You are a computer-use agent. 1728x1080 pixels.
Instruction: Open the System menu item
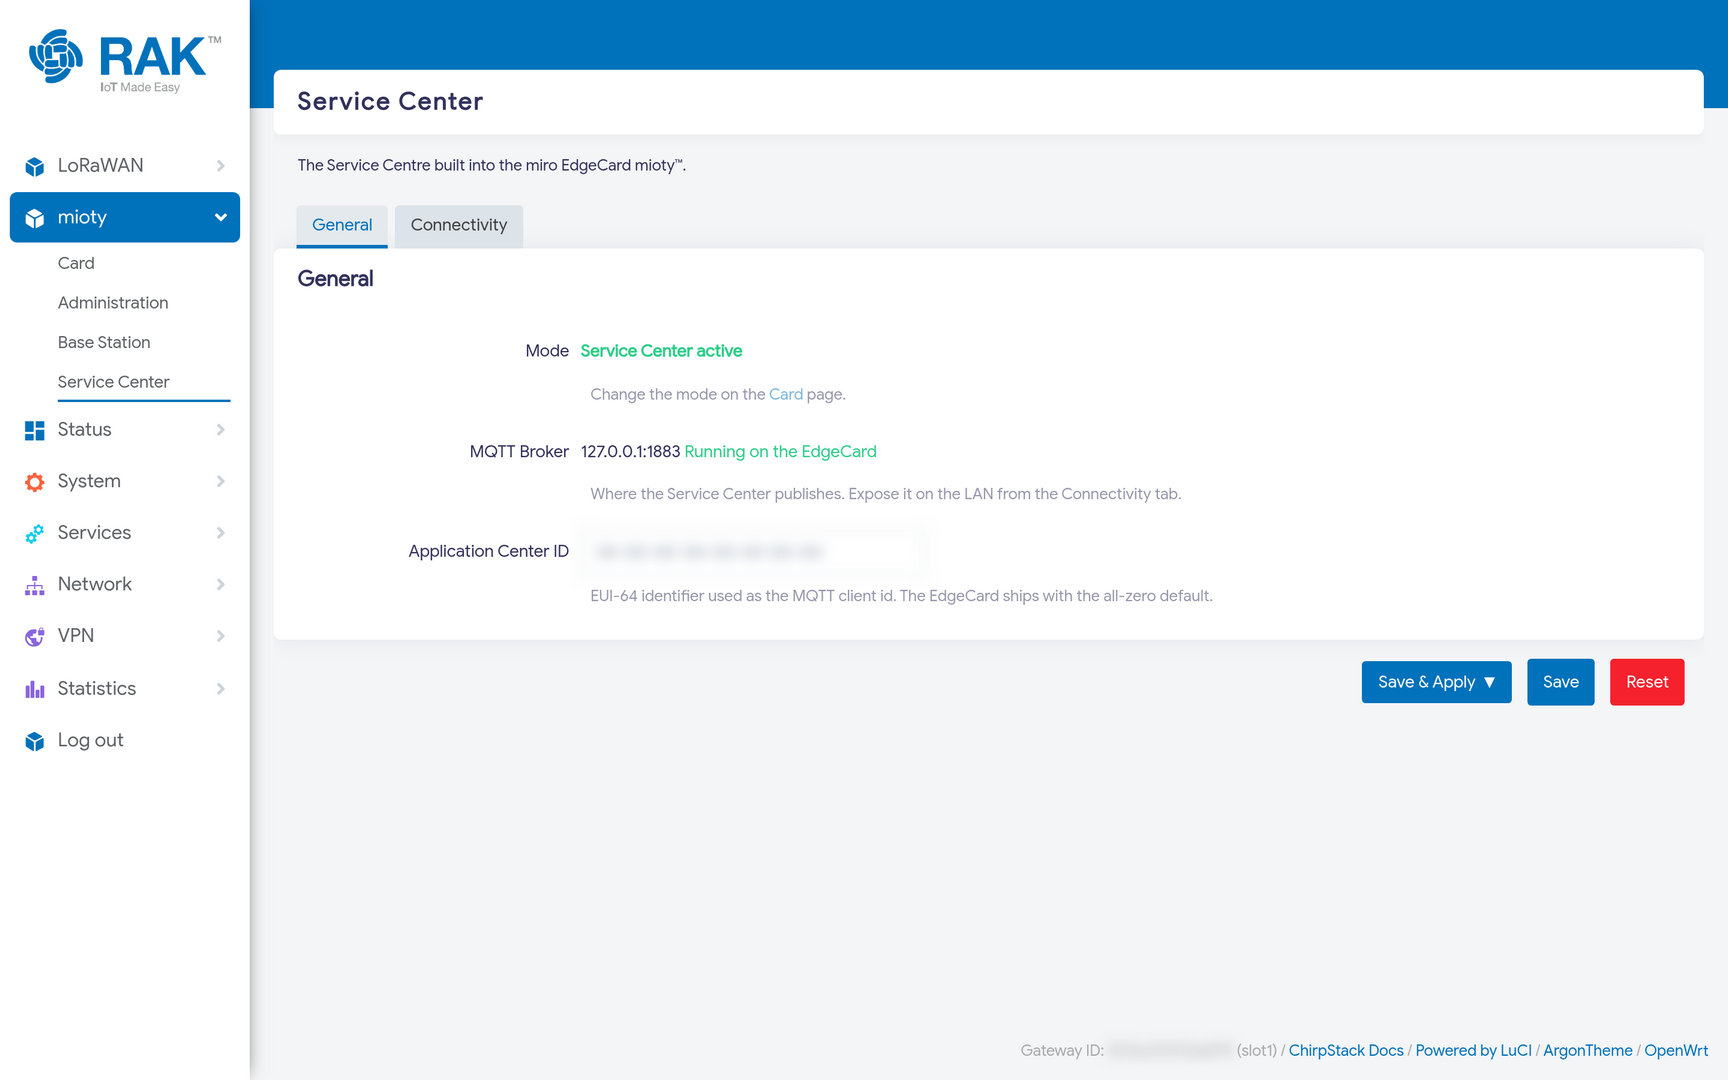coord(125,482)
